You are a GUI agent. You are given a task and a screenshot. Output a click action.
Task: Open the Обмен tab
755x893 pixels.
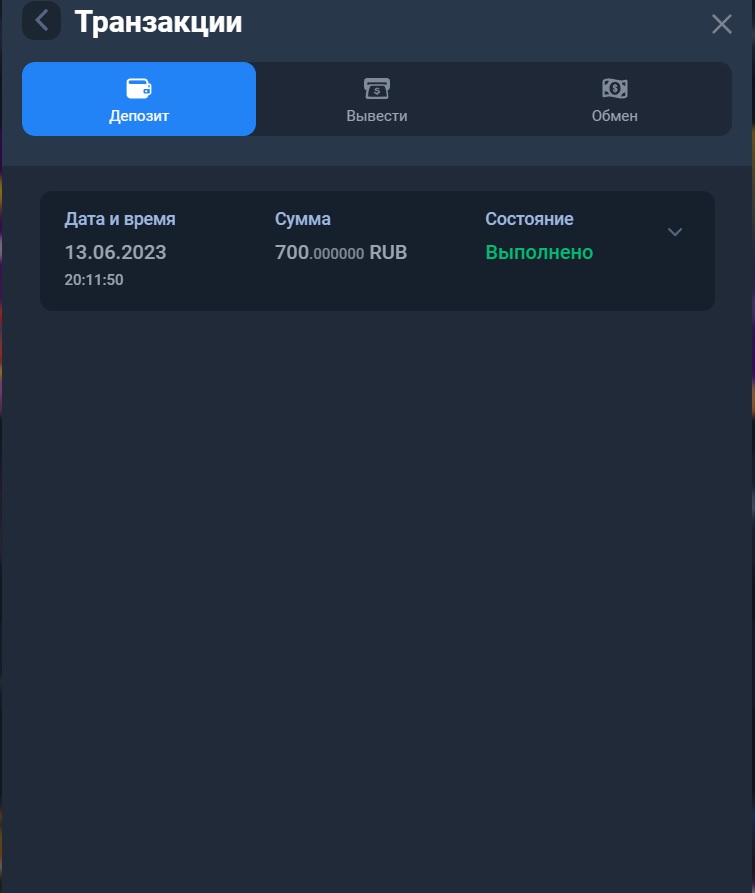614,99
